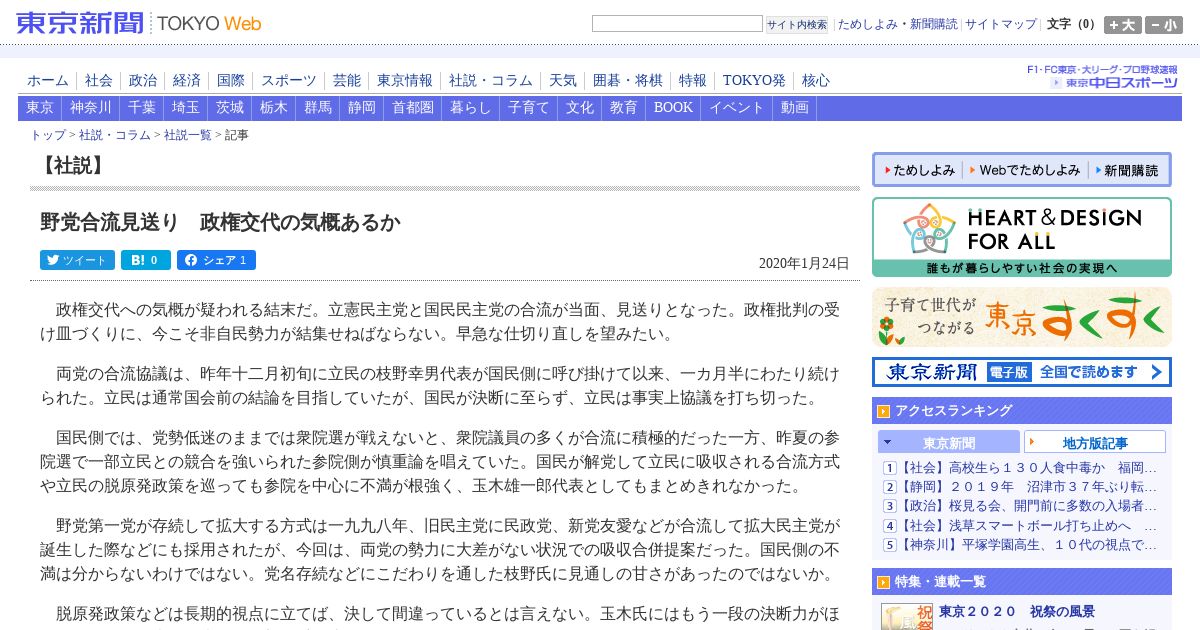Select 埼玉 in regional bar
The height and width of the screenshot is (630, 1200).
click(x=186, y=108)
